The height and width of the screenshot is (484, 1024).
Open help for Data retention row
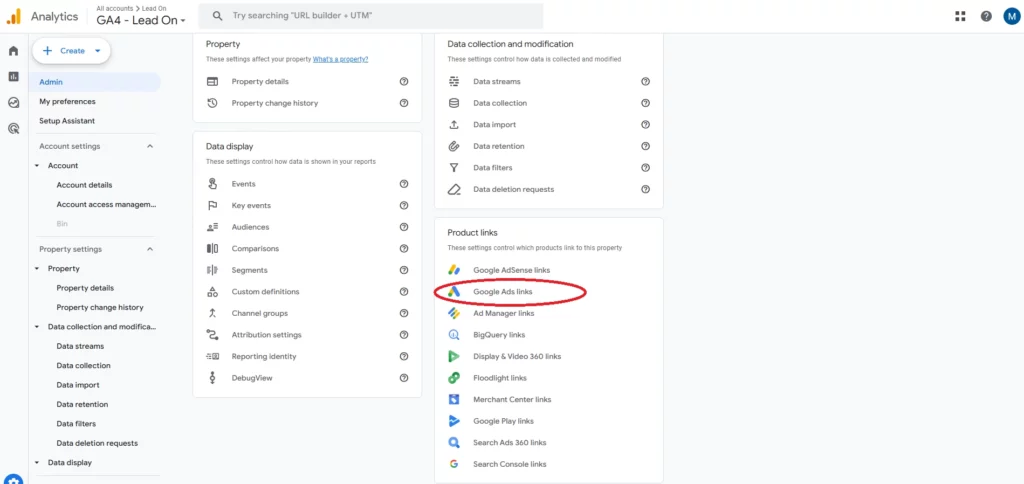645,146
